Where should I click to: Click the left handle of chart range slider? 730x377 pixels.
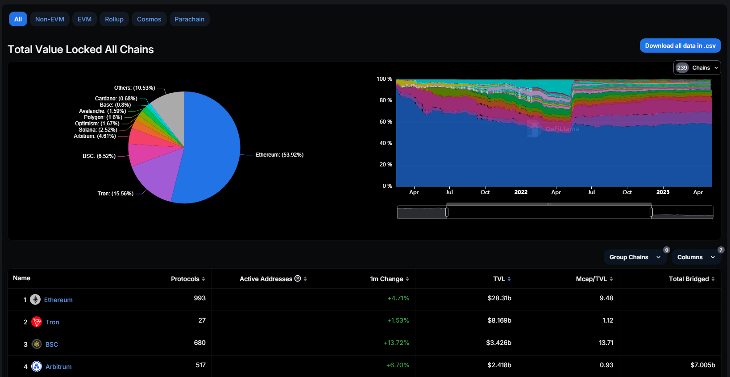(x=446, y=212)
